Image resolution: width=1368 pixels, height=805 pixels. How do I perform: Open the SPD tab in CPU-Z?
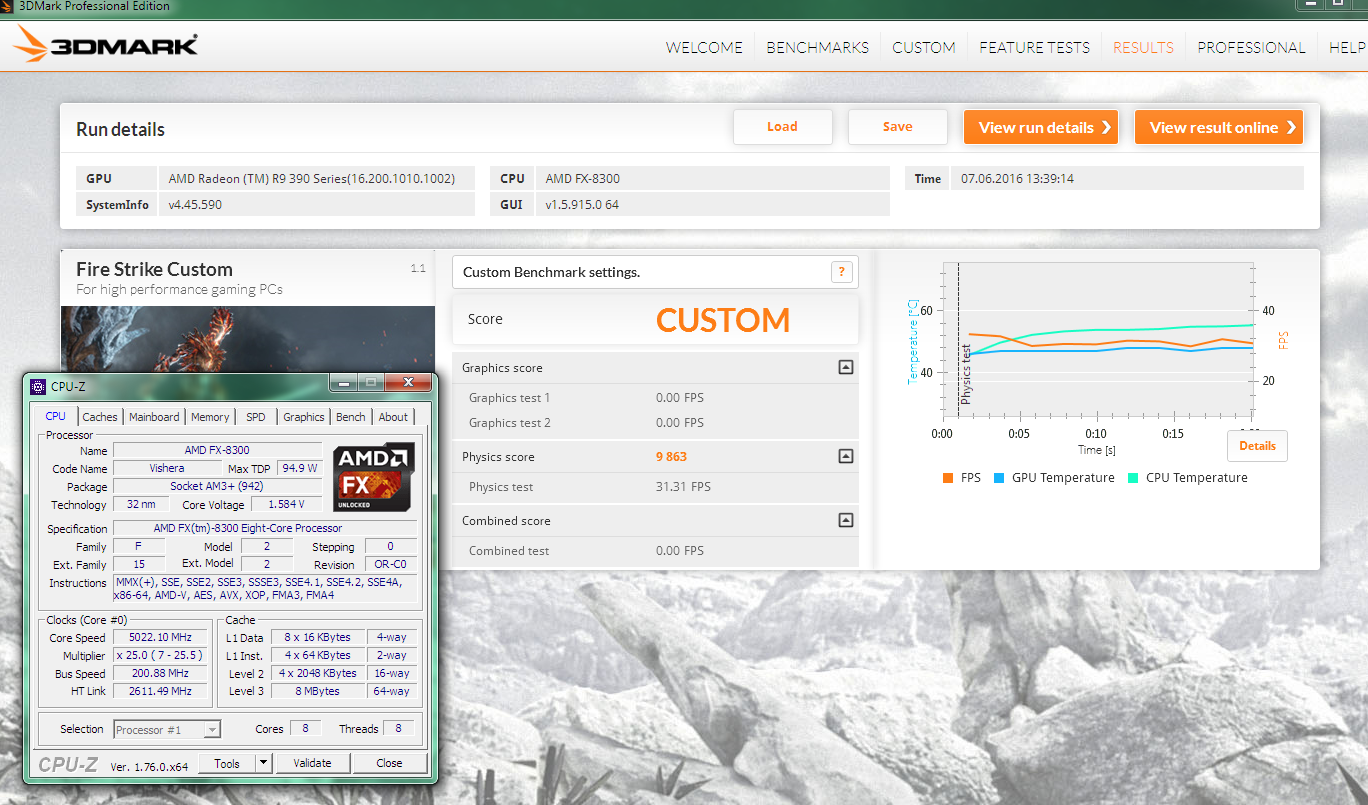[256, 417]
